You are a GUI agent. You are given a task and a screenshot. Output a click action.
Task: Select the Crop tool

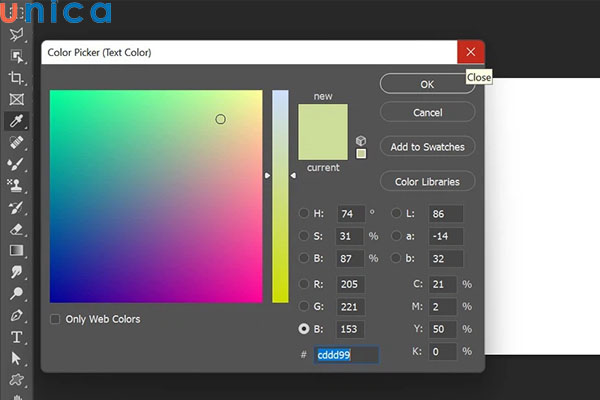pos(16,78)
